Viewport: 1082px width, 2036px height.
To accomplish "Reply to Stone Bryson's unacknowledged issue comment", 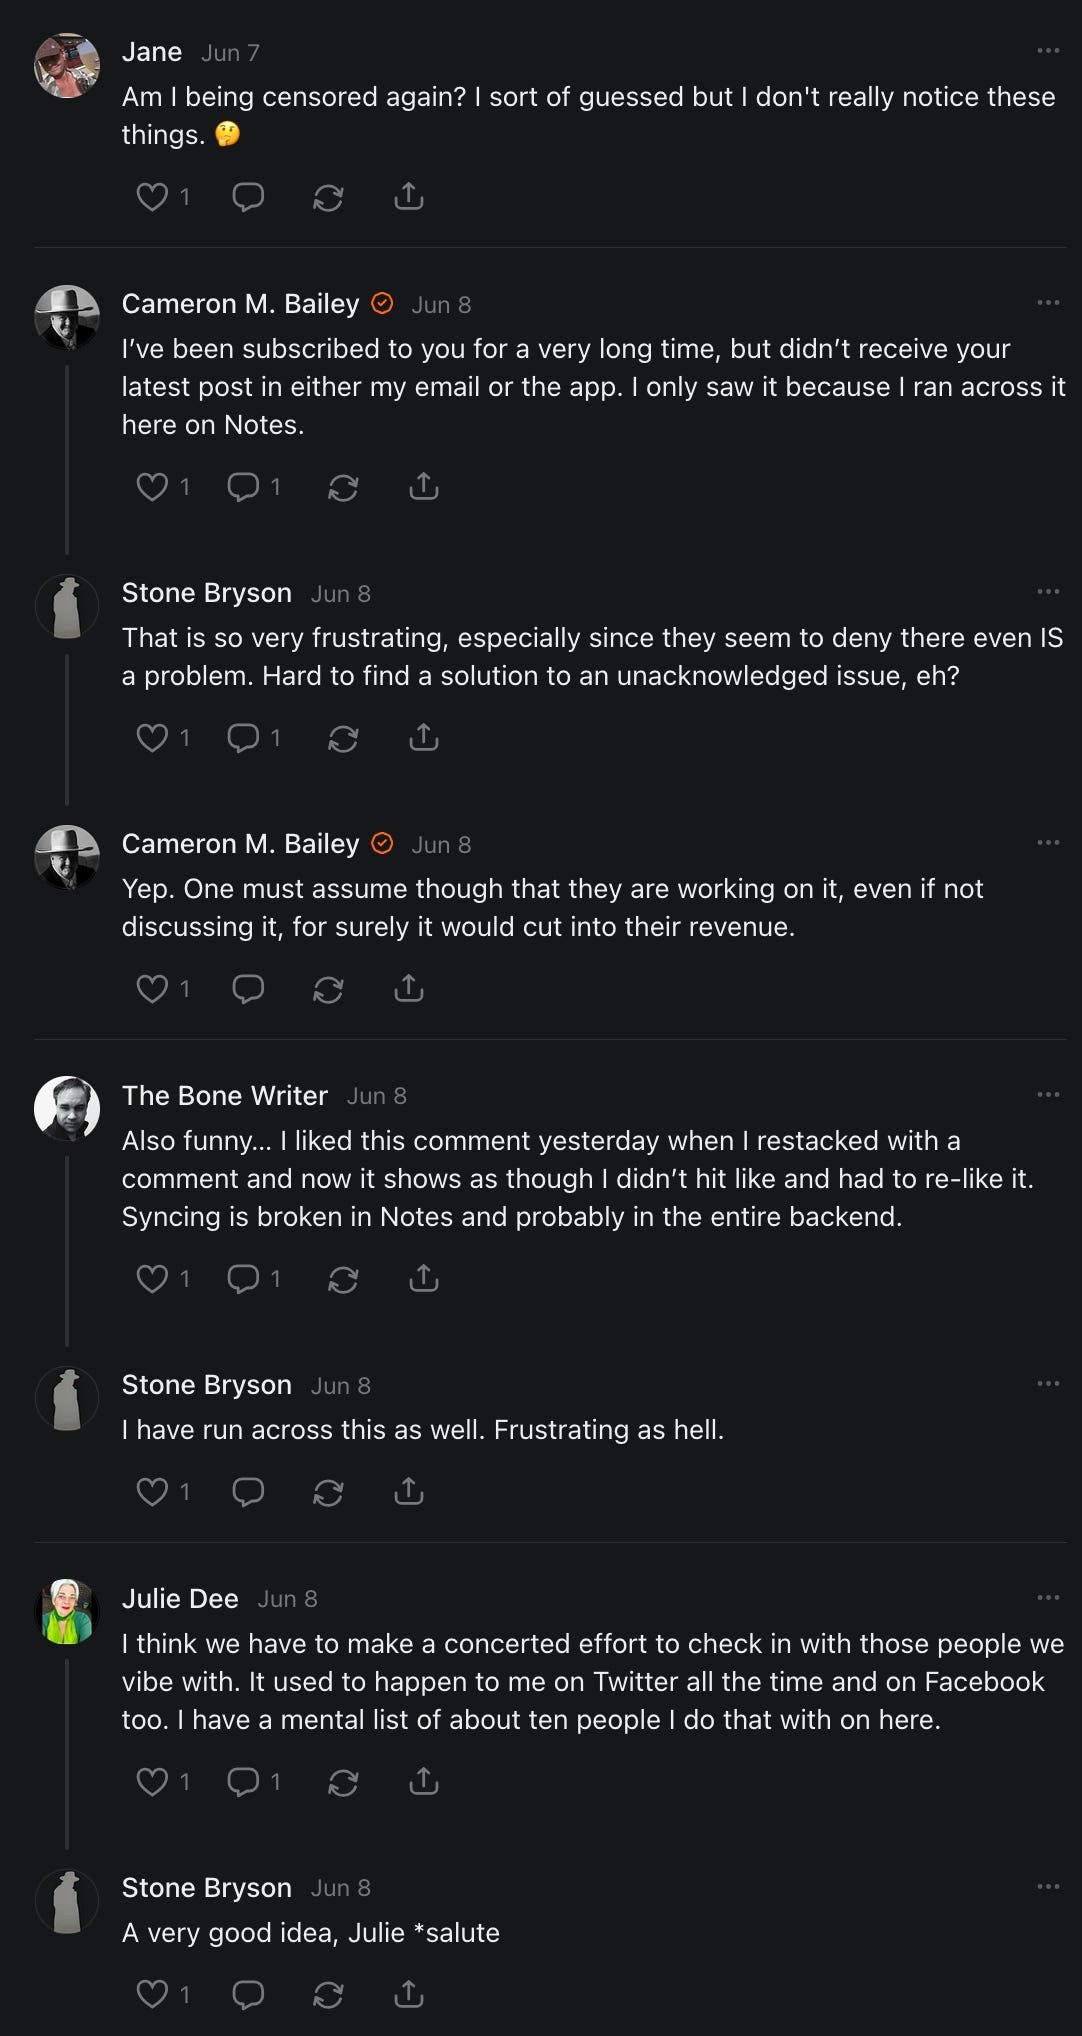I will (x=243, y=738).
